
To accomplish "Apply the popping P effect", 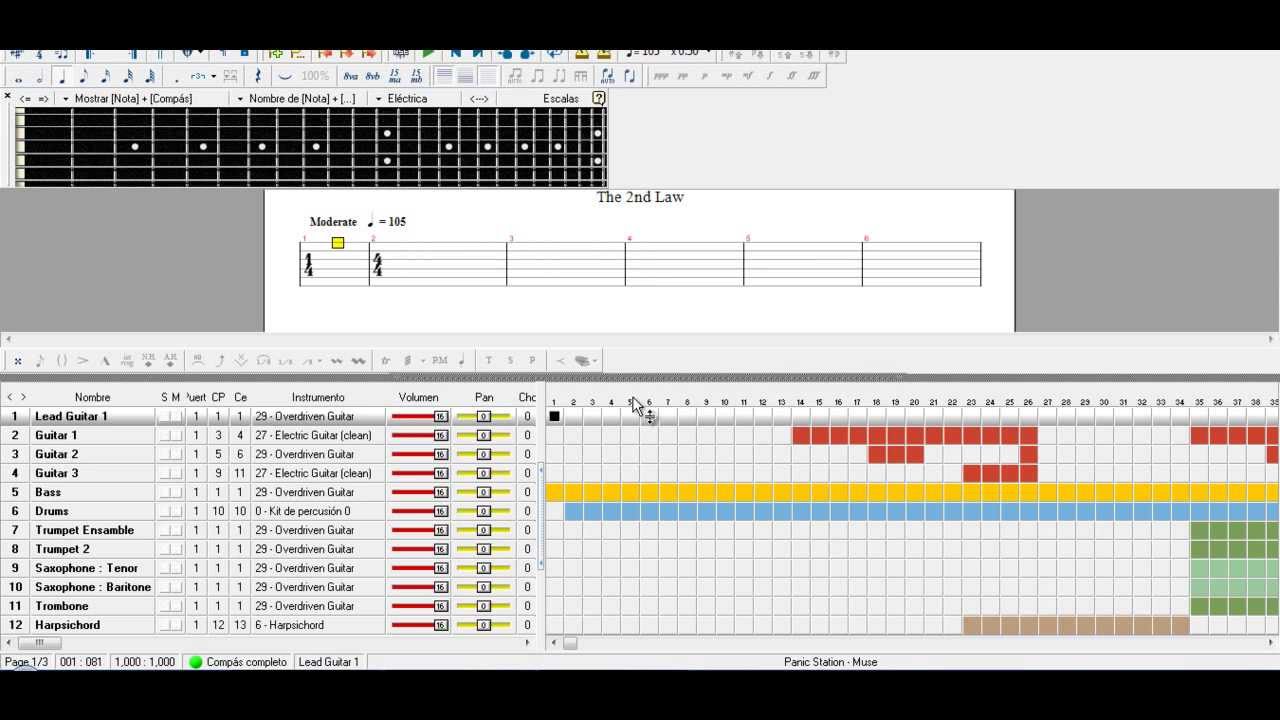I will [532, 361].
